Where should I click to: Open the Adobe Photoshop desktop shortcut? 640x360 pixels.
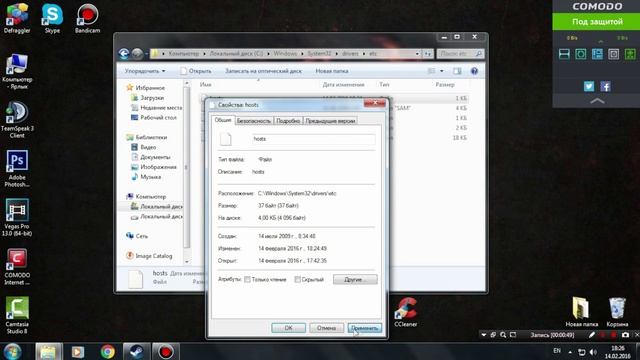17,169
